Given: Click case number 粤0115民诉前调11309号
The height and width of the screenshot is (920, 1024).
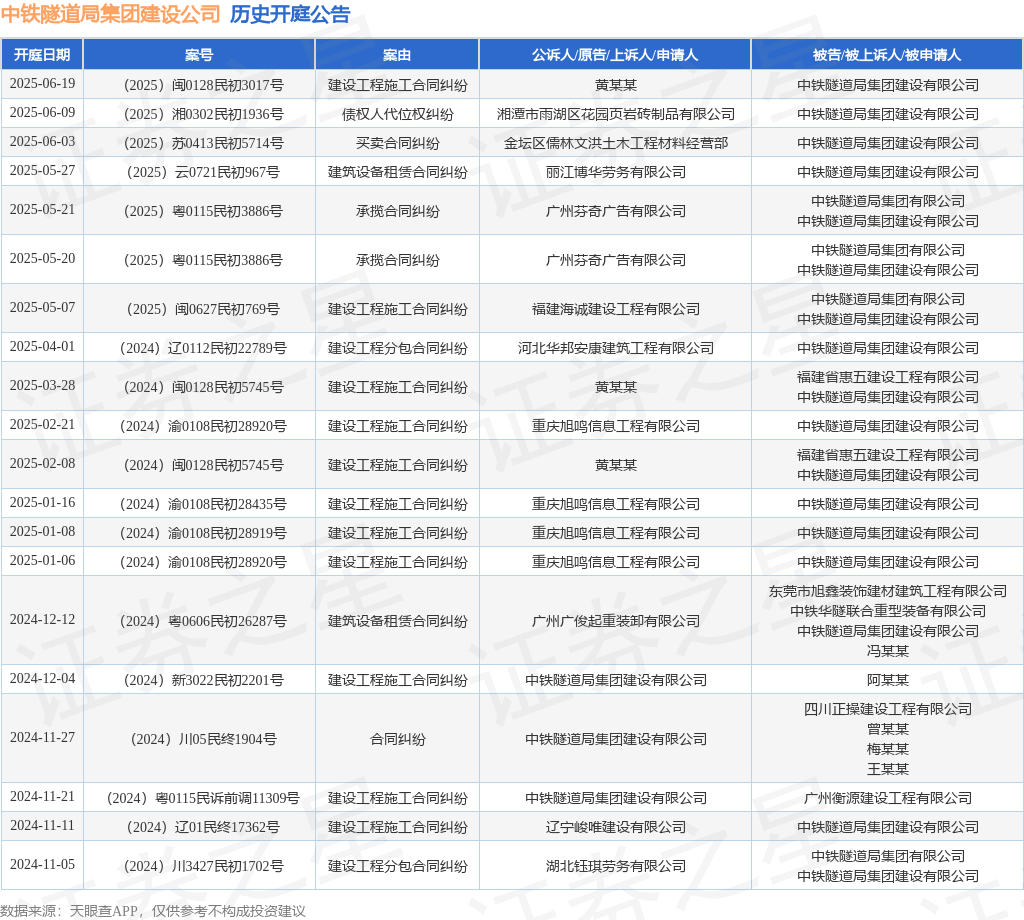Looking at the screenshot, I should pyautogui.click(x=204, y=799).
